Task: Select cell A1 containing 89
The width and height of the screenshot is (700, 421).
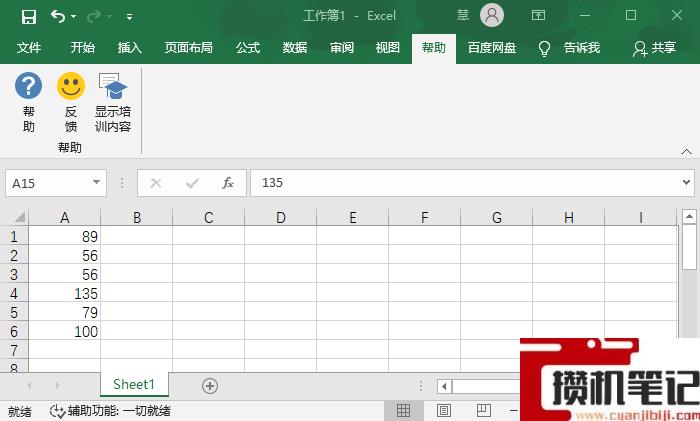Action: (65, 236)
